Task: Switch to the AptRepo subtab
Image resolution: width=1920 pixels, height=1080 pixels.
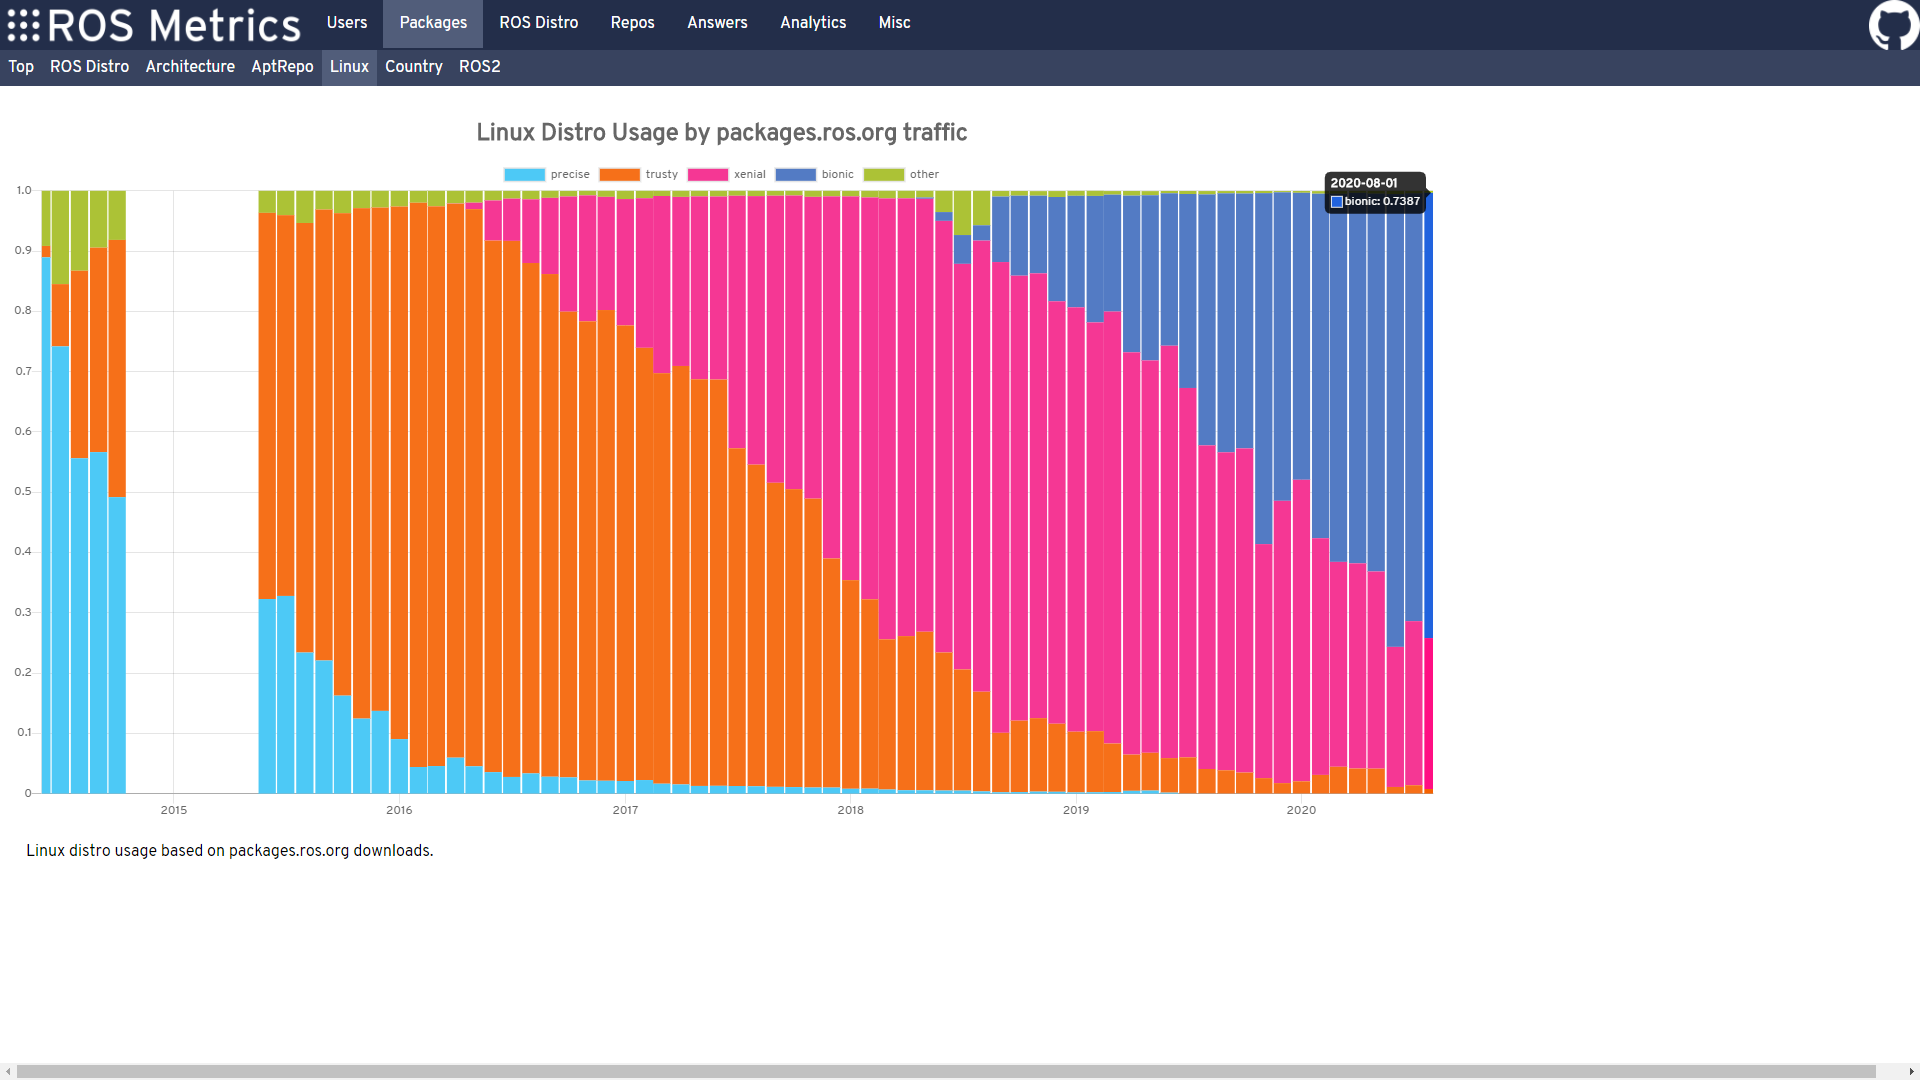Action: pyautogui.click(x=282, y=67)
